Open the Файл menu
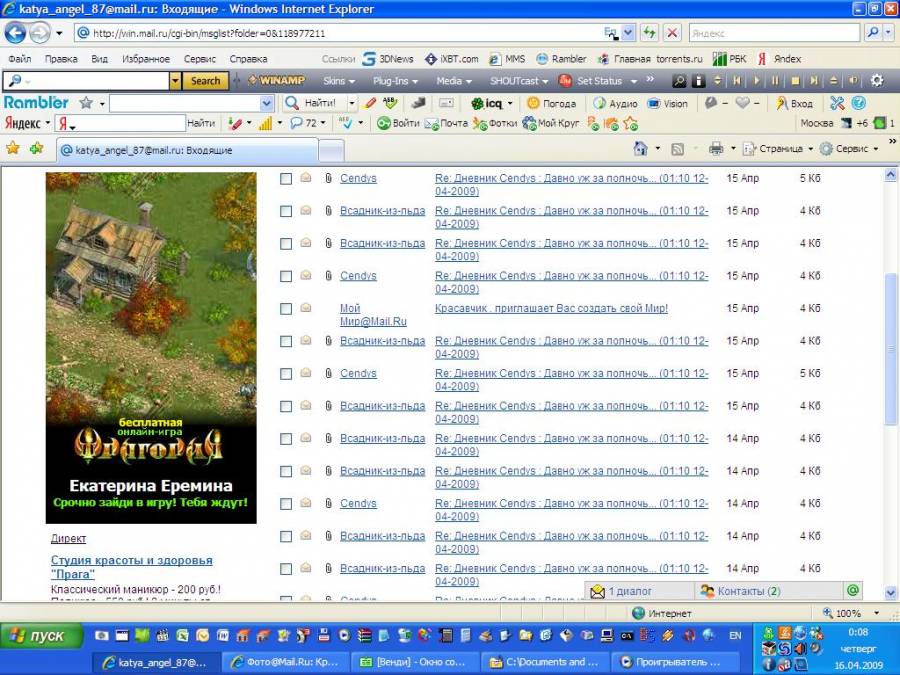The width and height of the screenshot is (900, 675). (20, 59)
